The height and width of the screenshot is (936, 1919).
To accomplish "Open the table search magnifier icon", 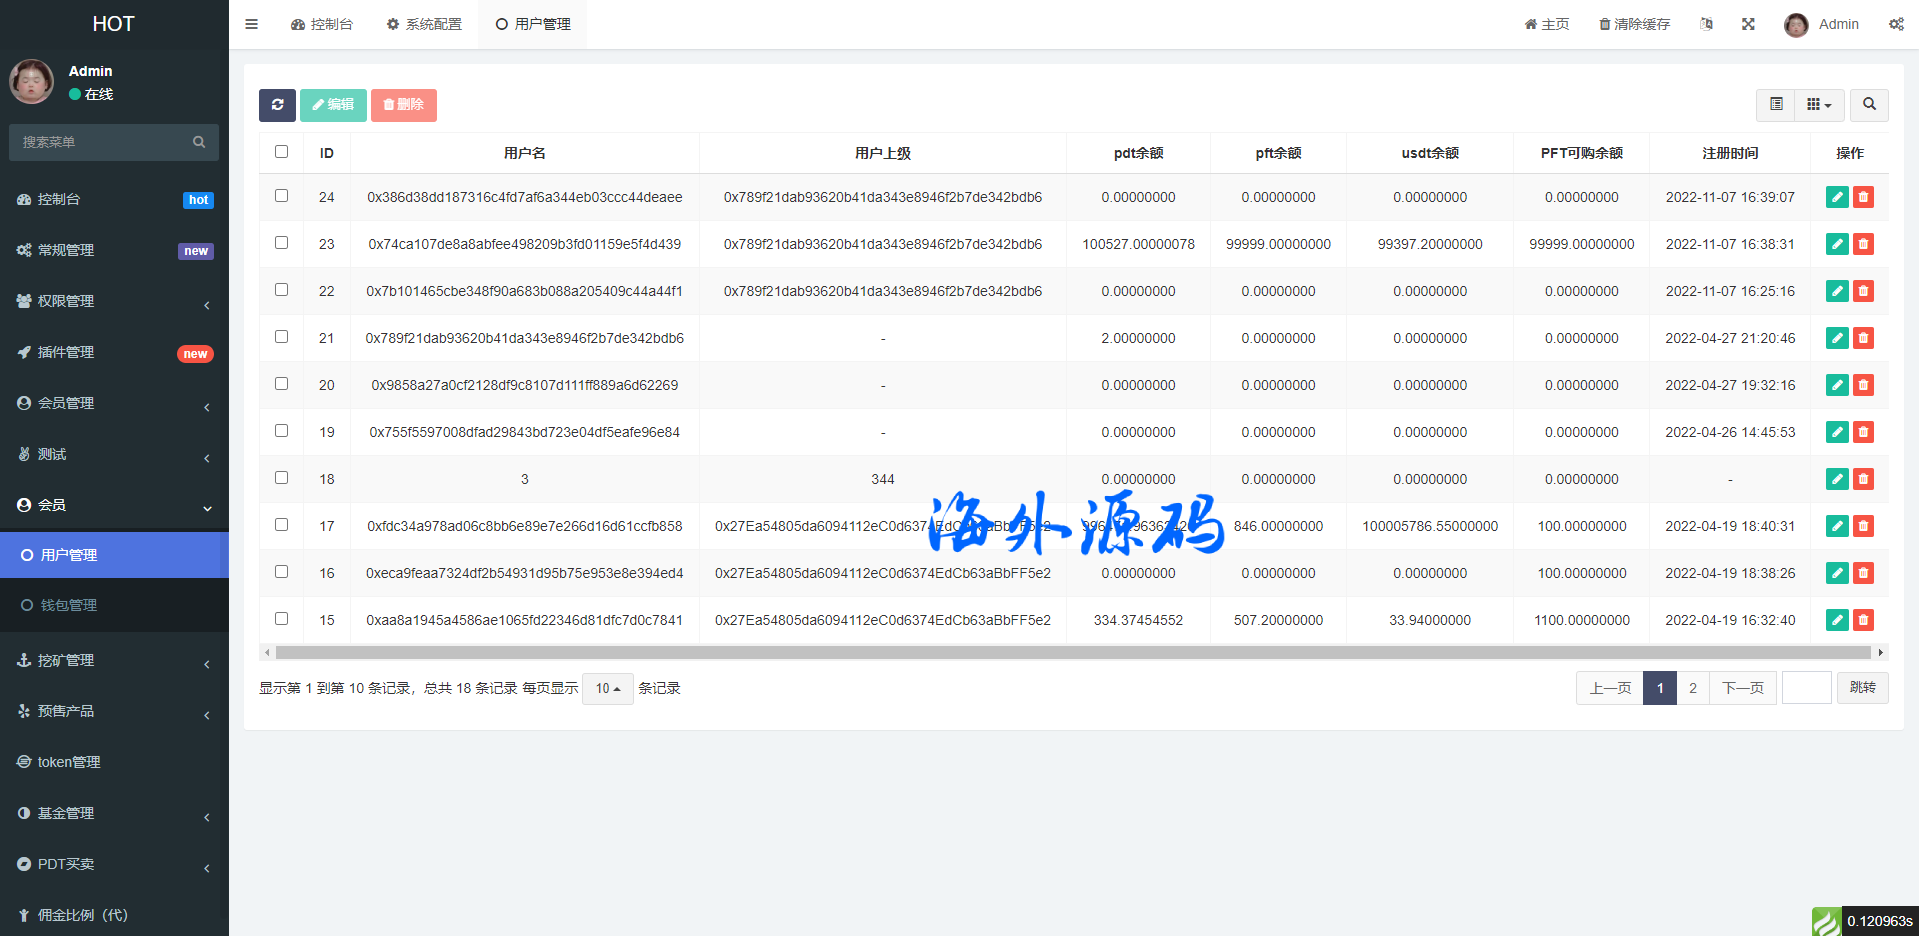I will click(1868, 105).
